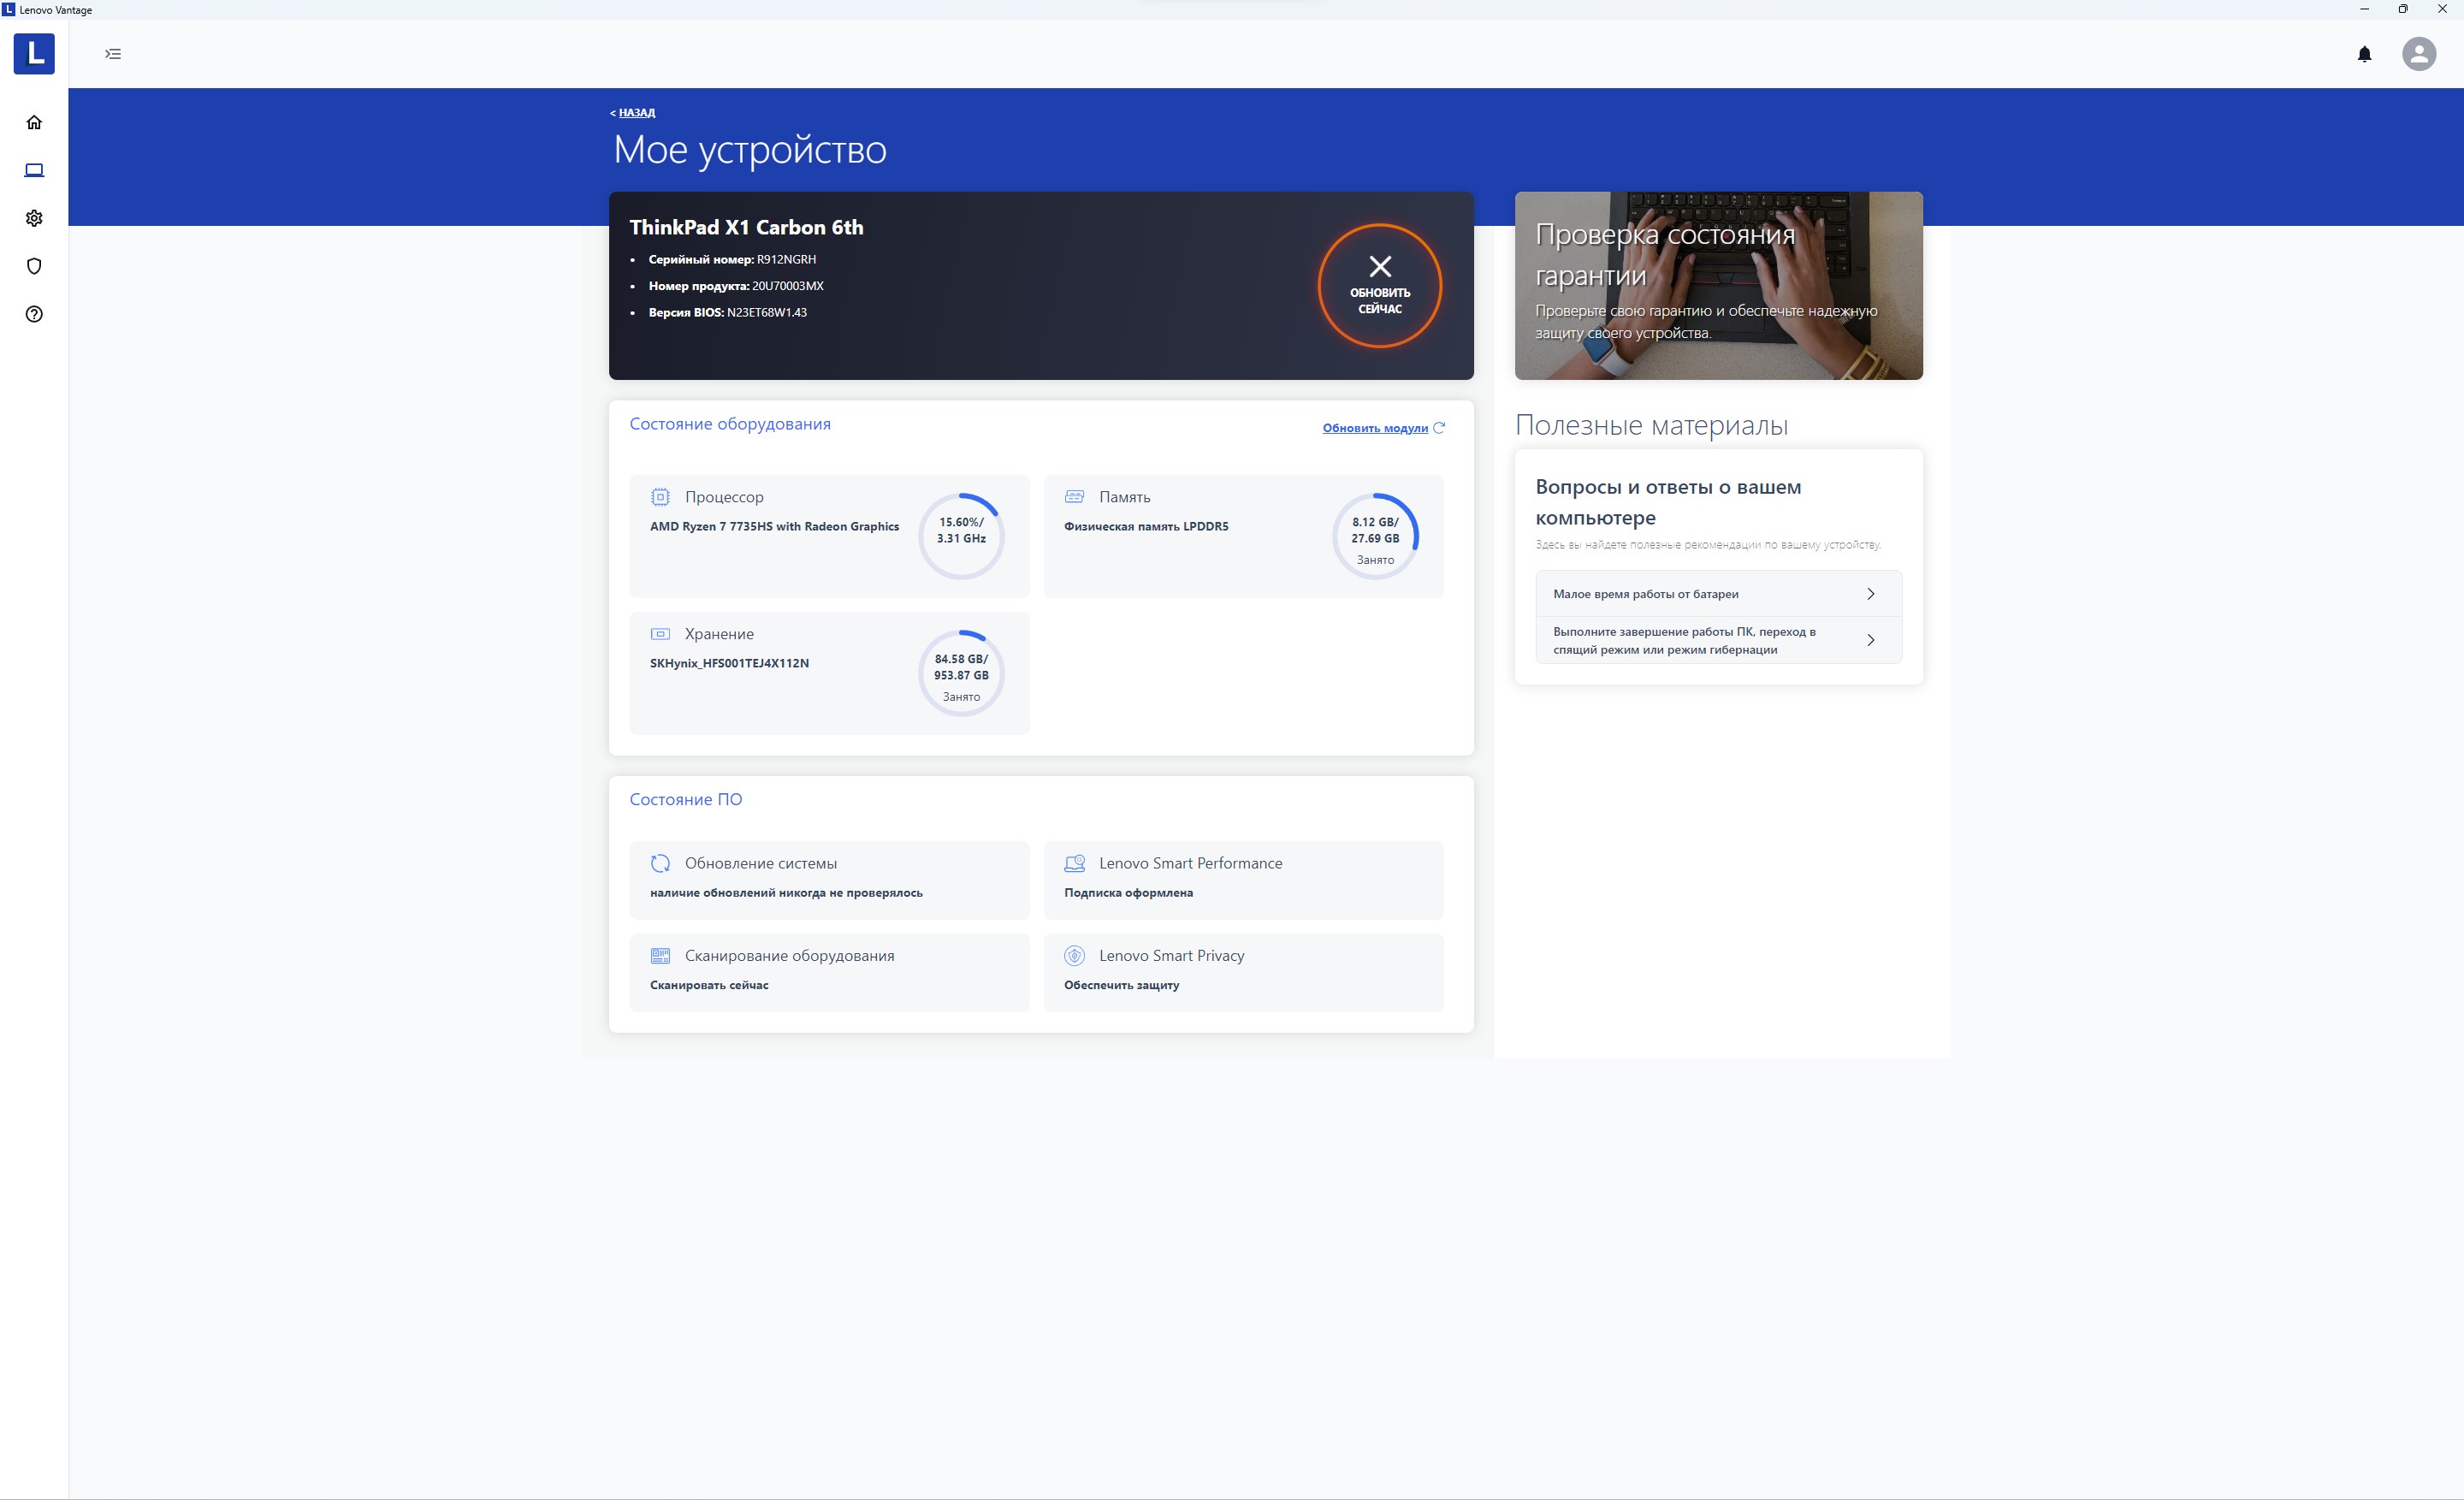Click the Процессор chip icon

[x=660, y=497]
